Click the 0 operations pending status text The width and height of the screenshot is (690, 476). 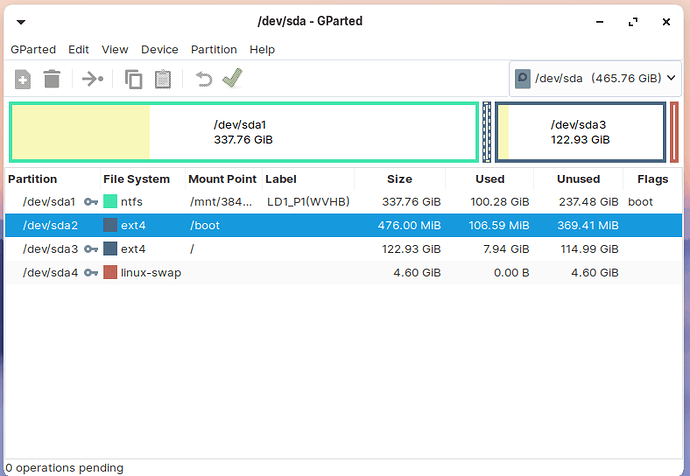tap(65, 468)
